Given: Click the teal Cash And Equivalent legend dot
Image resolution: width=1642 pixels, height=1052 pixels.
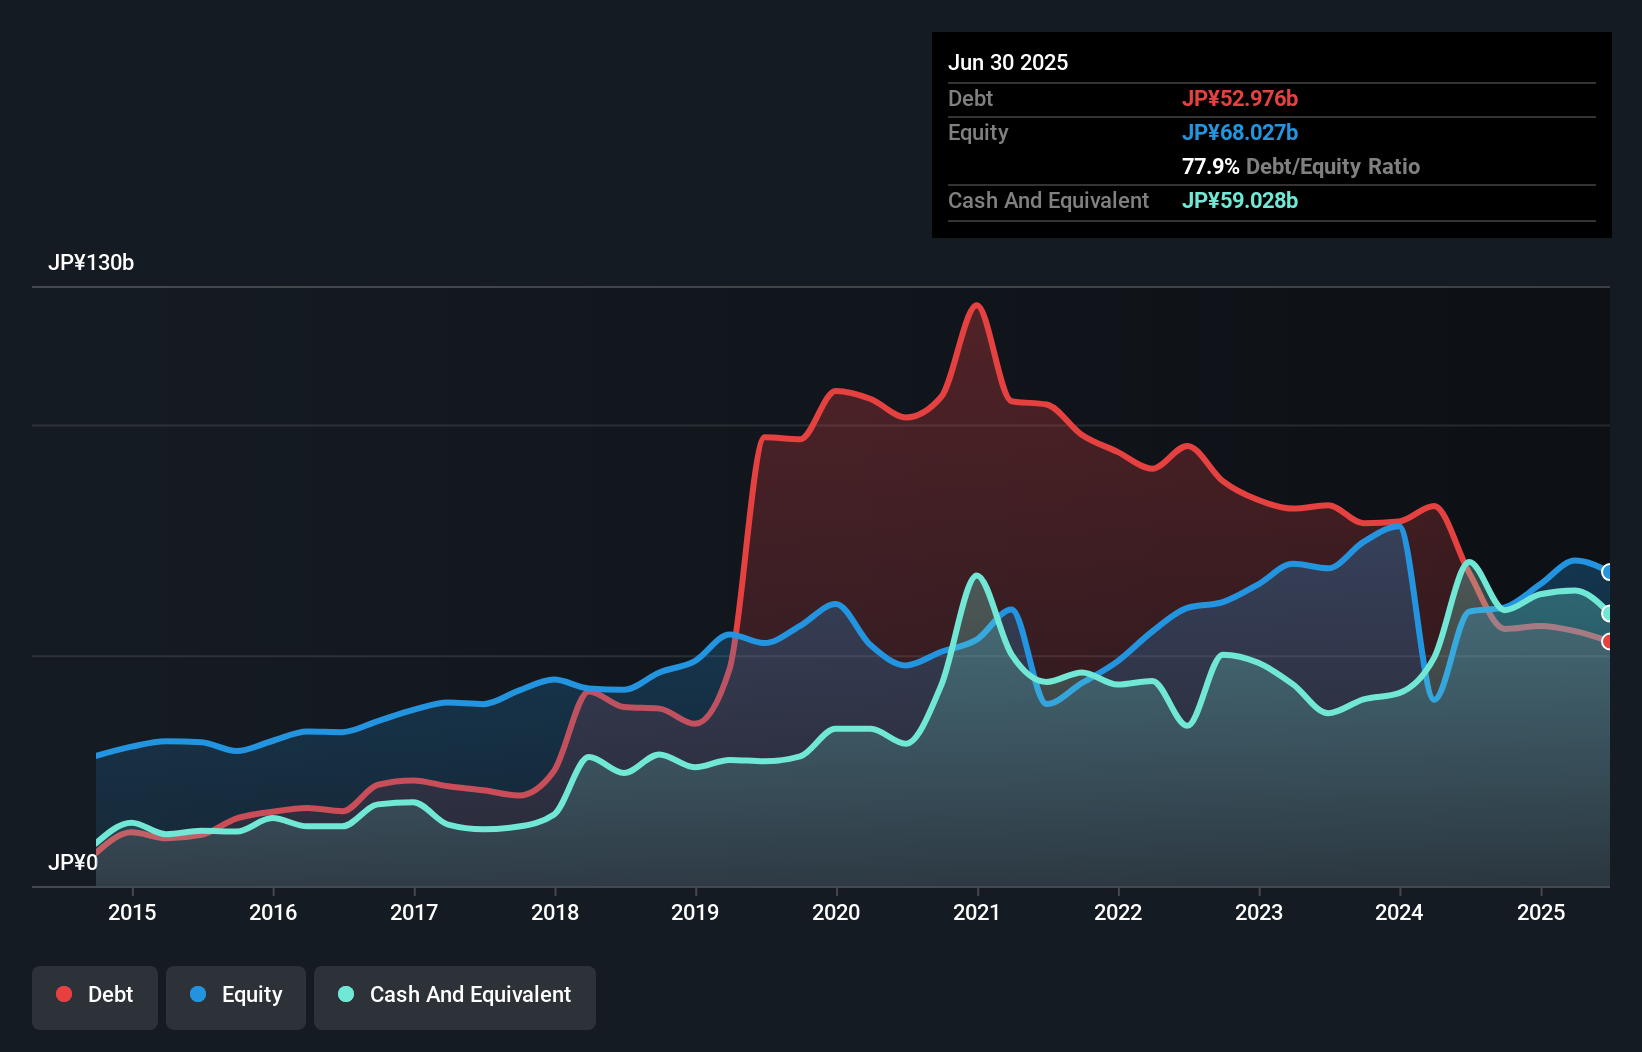Looking at the screenshot, I should 344,994.
